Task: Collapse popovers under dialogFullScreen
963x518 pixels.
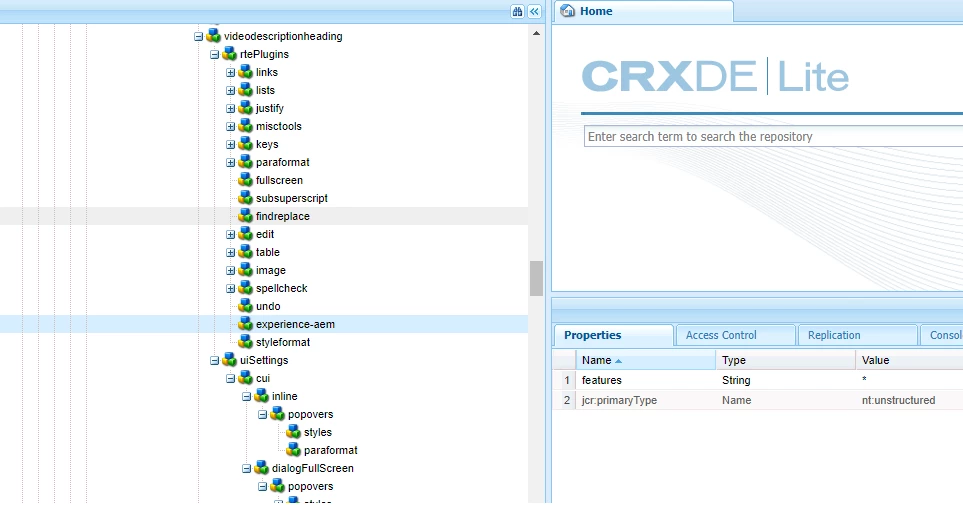Action: tap(262, 487)
